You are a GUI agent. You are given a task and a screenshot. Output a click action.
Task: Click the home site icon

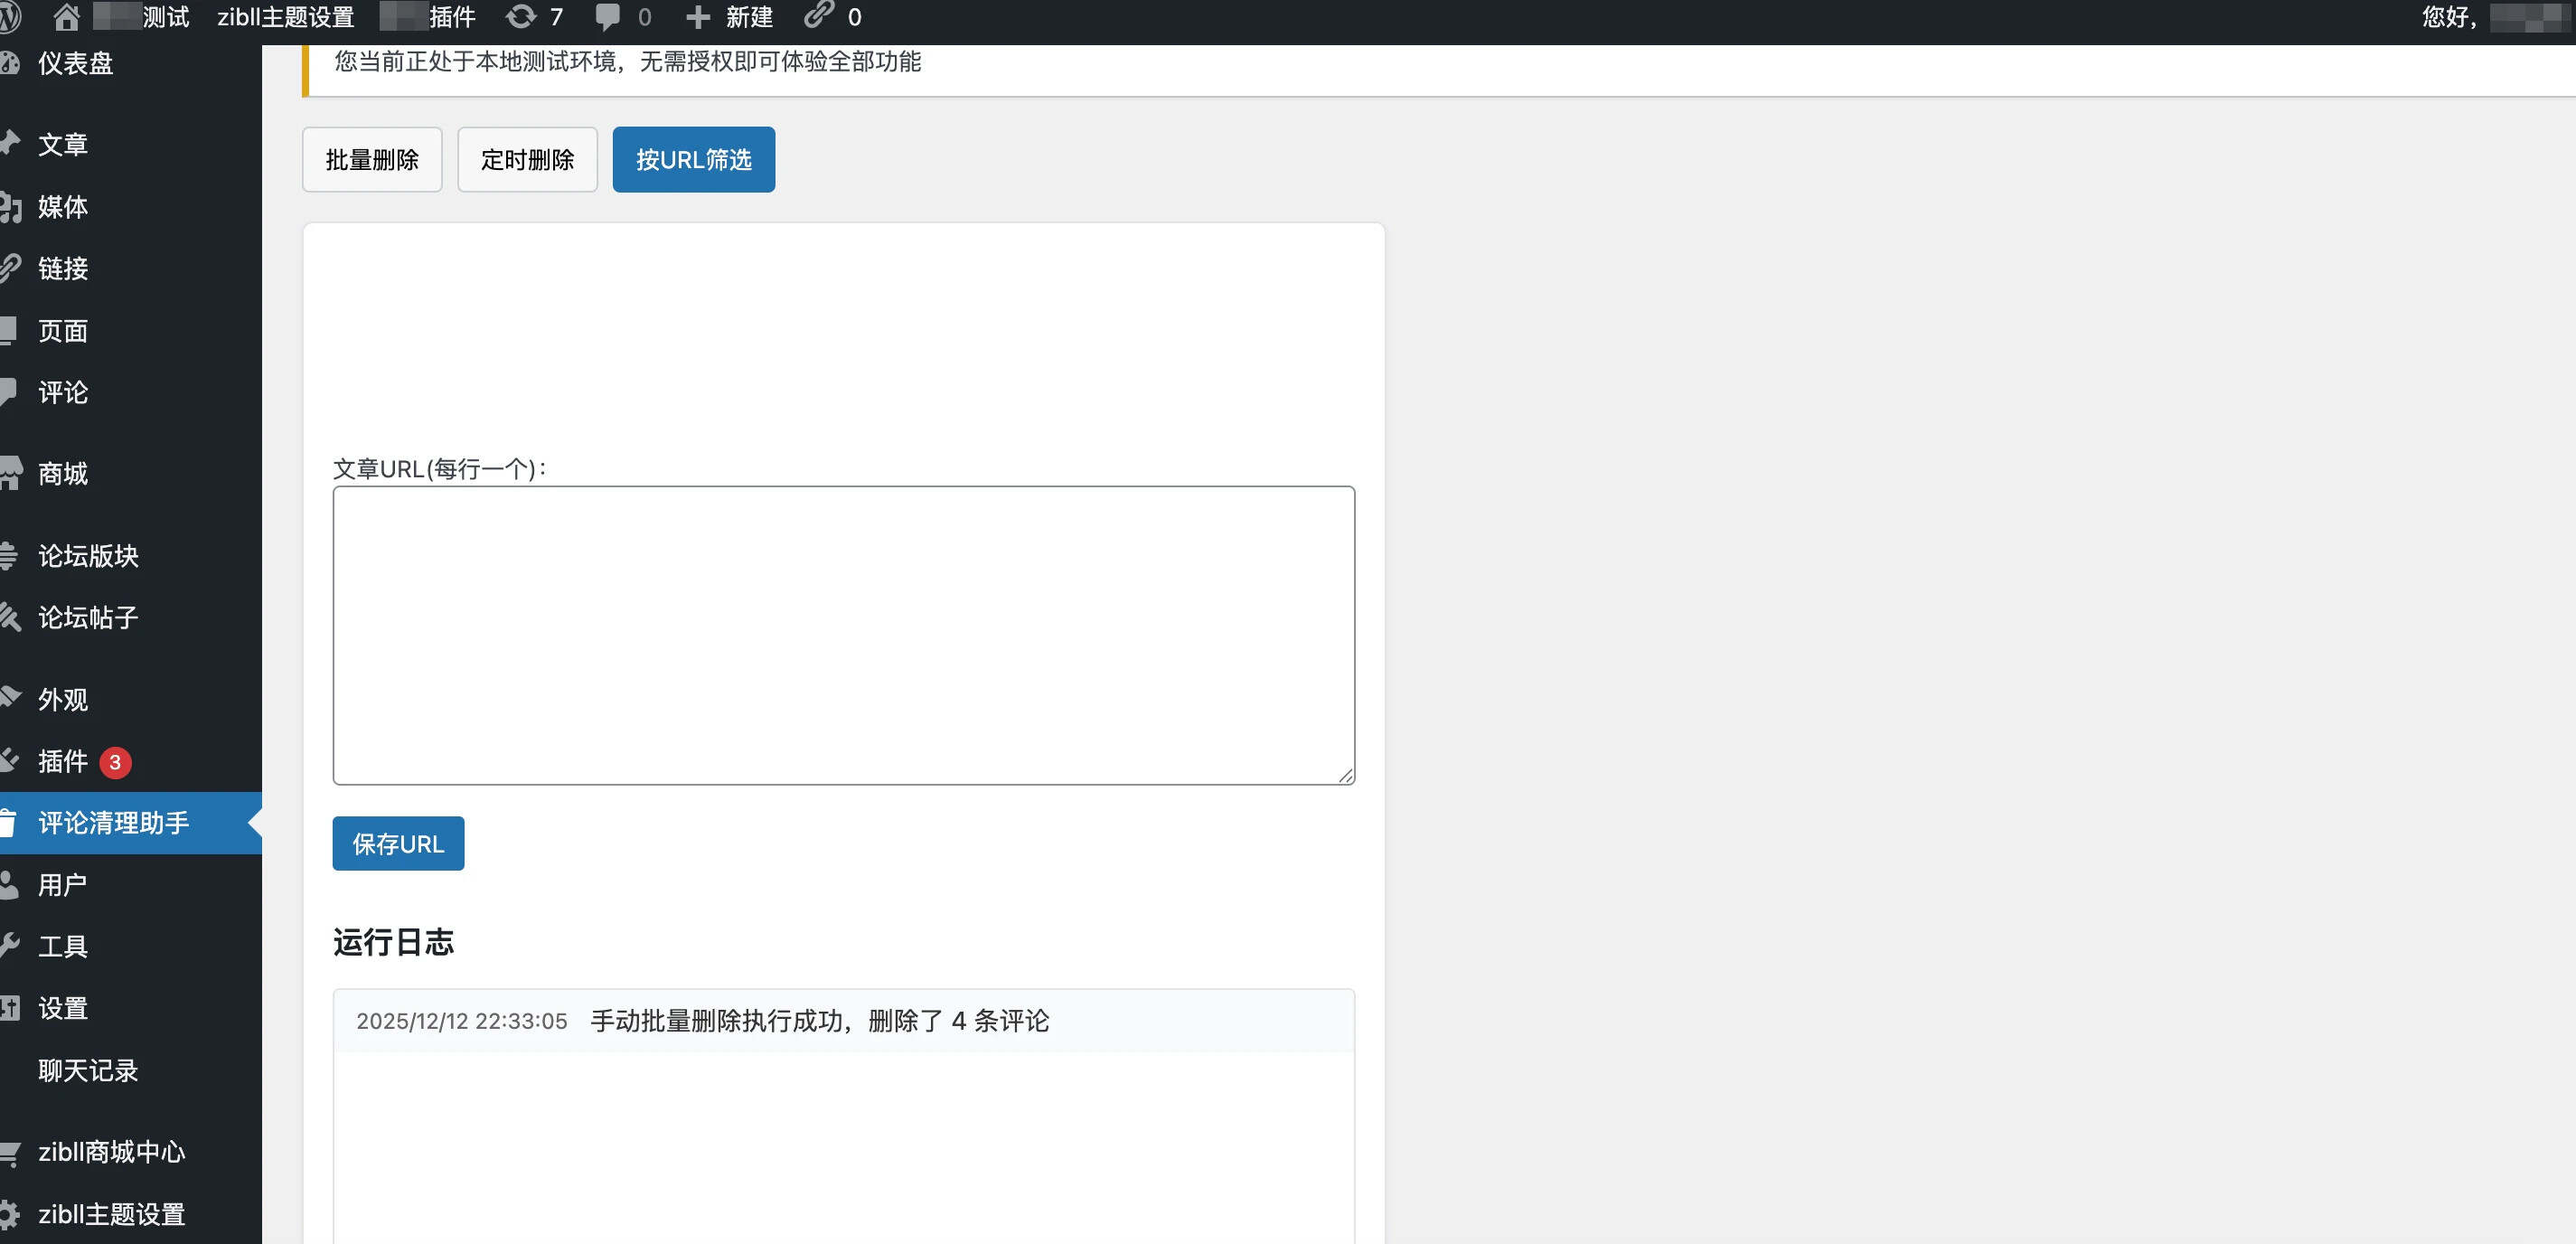(66, 17)
